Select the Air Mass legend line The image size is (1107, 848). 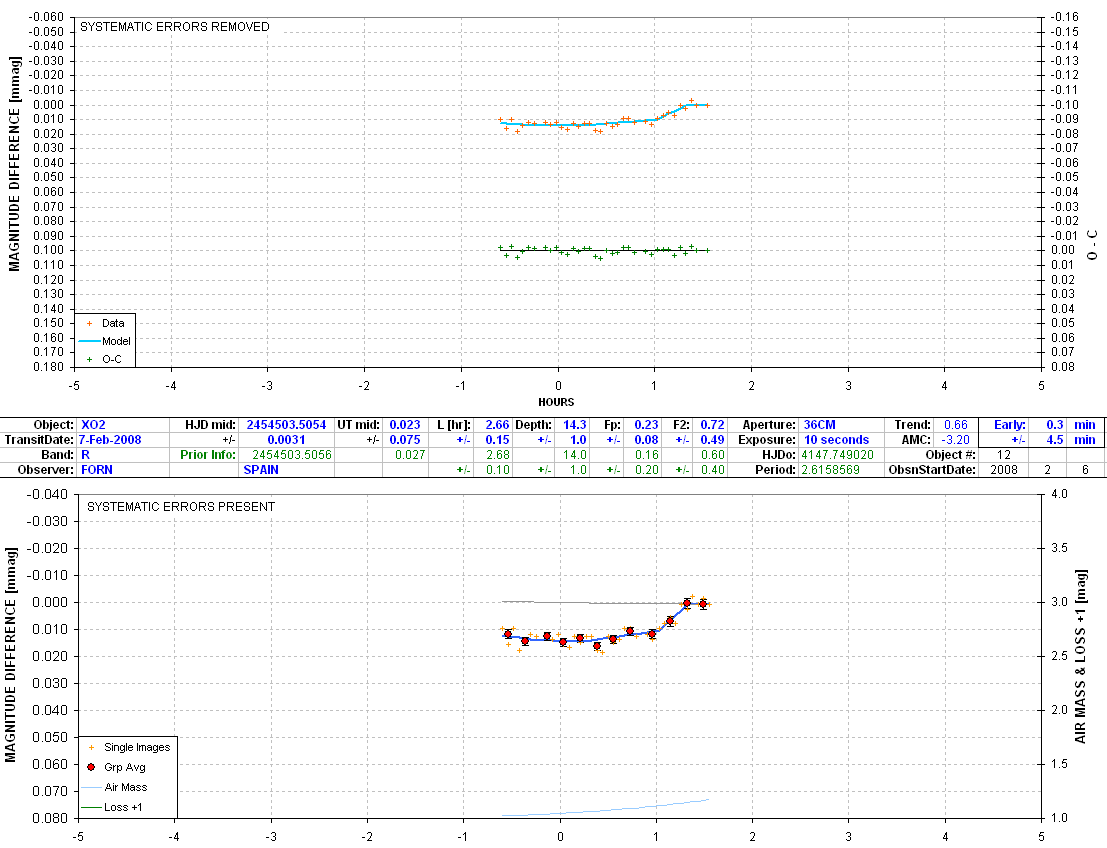[x=91, y=787]
